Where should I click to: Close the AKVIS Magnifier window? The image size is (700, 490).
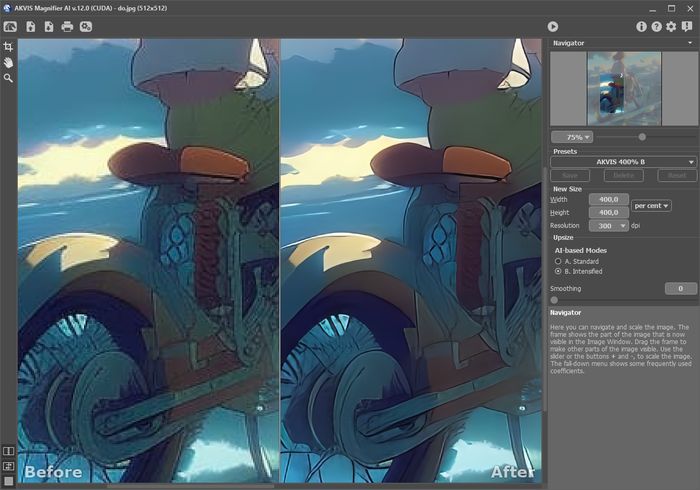click(690, 9)
